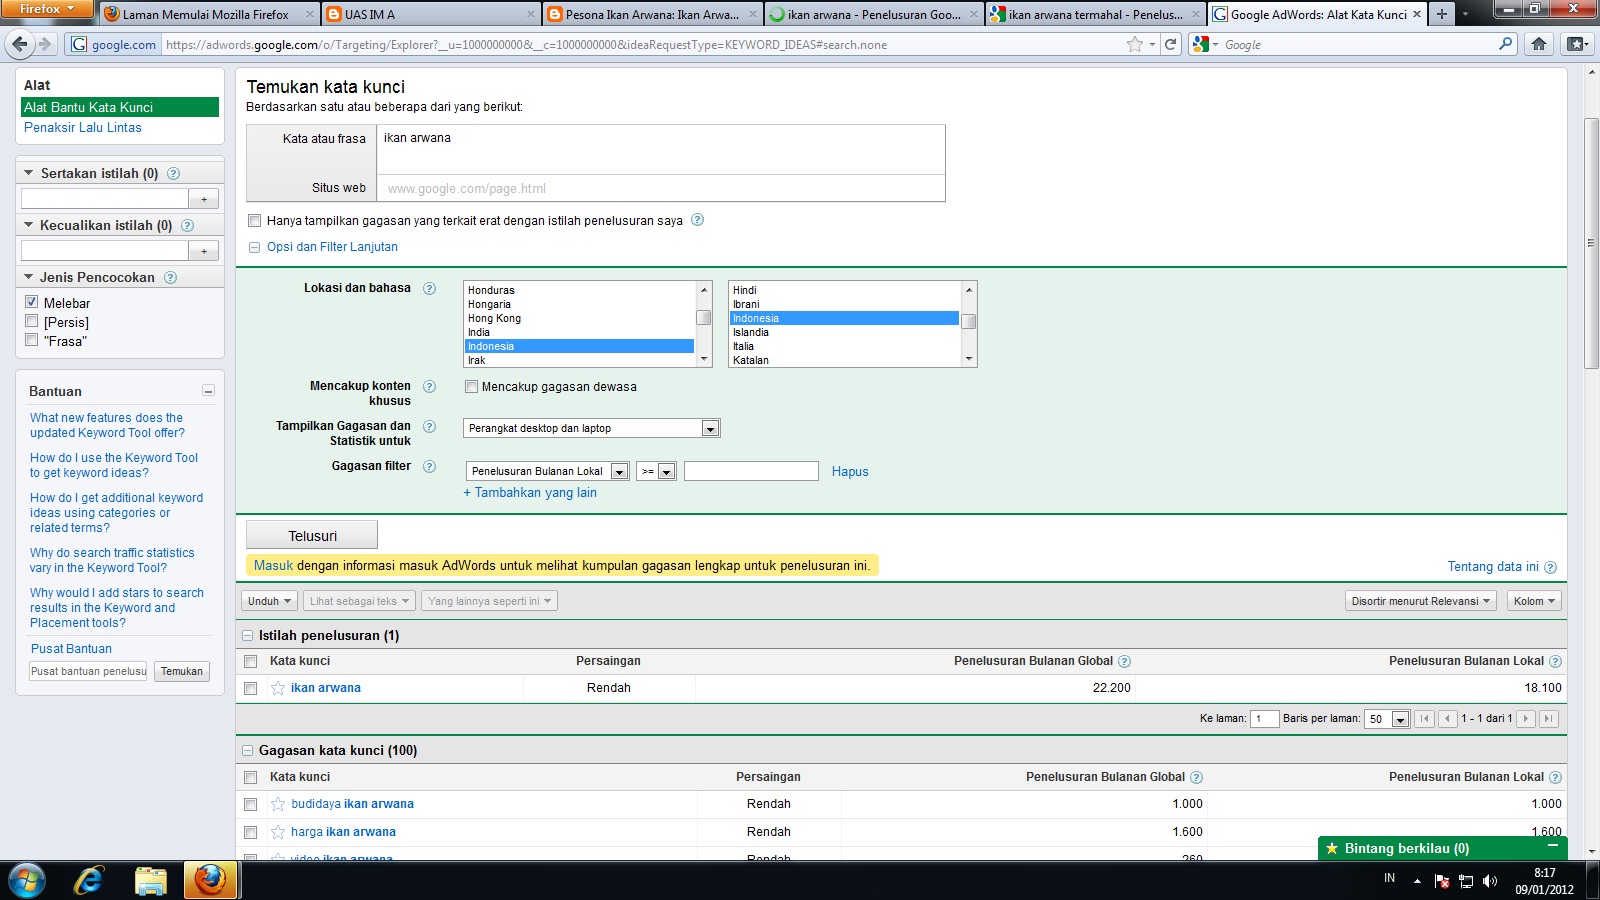Go back using the browser back arrow

click(19, 44)
